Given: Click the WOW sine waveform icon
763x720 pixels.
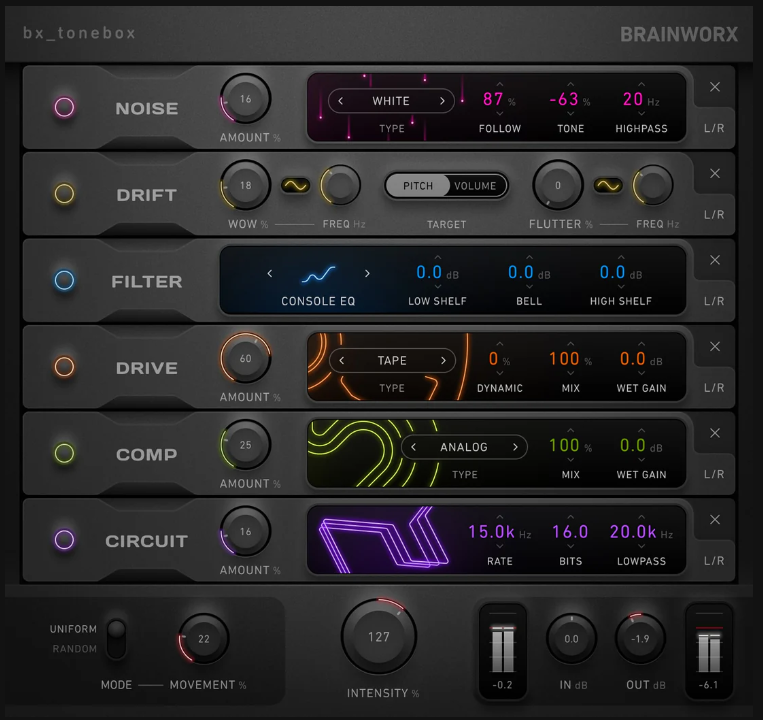Looking at the screenshot, I should point(296,185).
